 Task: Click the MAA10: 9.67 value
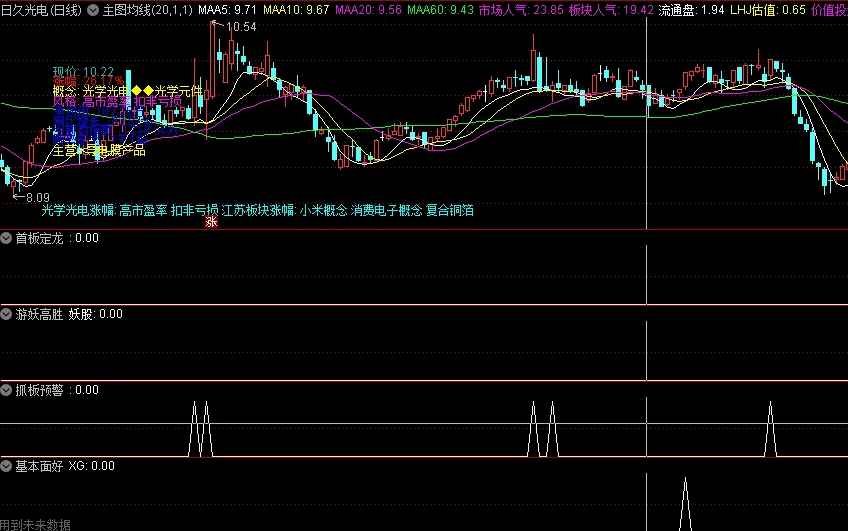tap(296, 10)
